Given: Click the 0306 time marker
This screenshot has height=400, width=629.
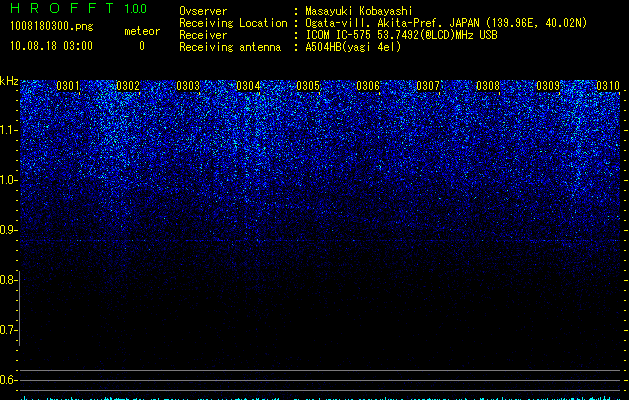Looking at the screenshot, I should [x=368, y=86].
